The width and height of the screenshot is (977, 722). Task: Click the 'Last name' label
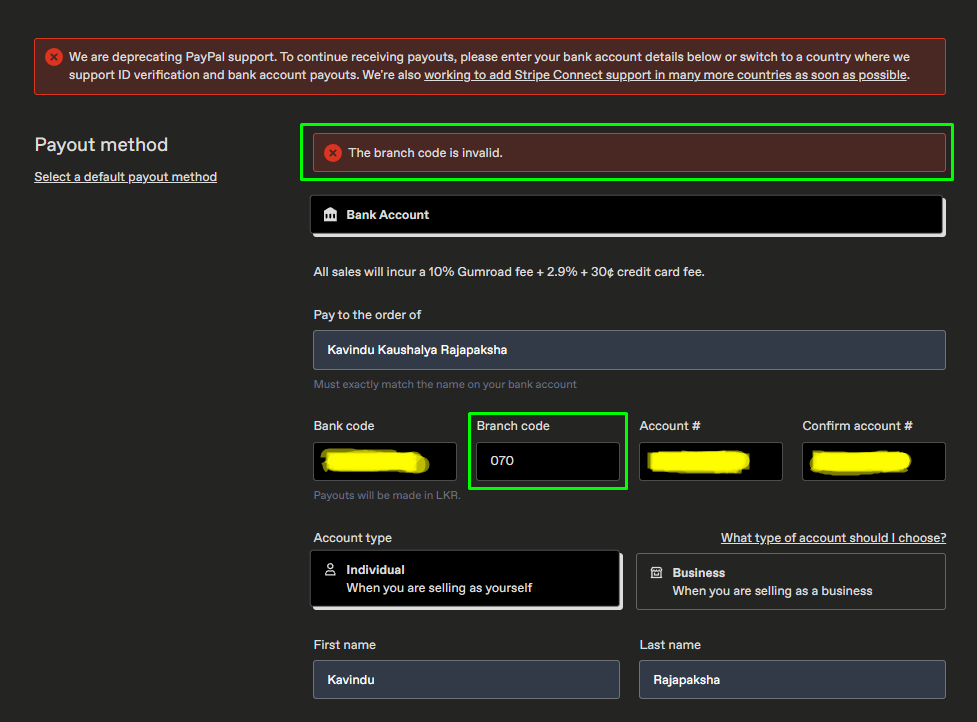[x=670, y=645]
